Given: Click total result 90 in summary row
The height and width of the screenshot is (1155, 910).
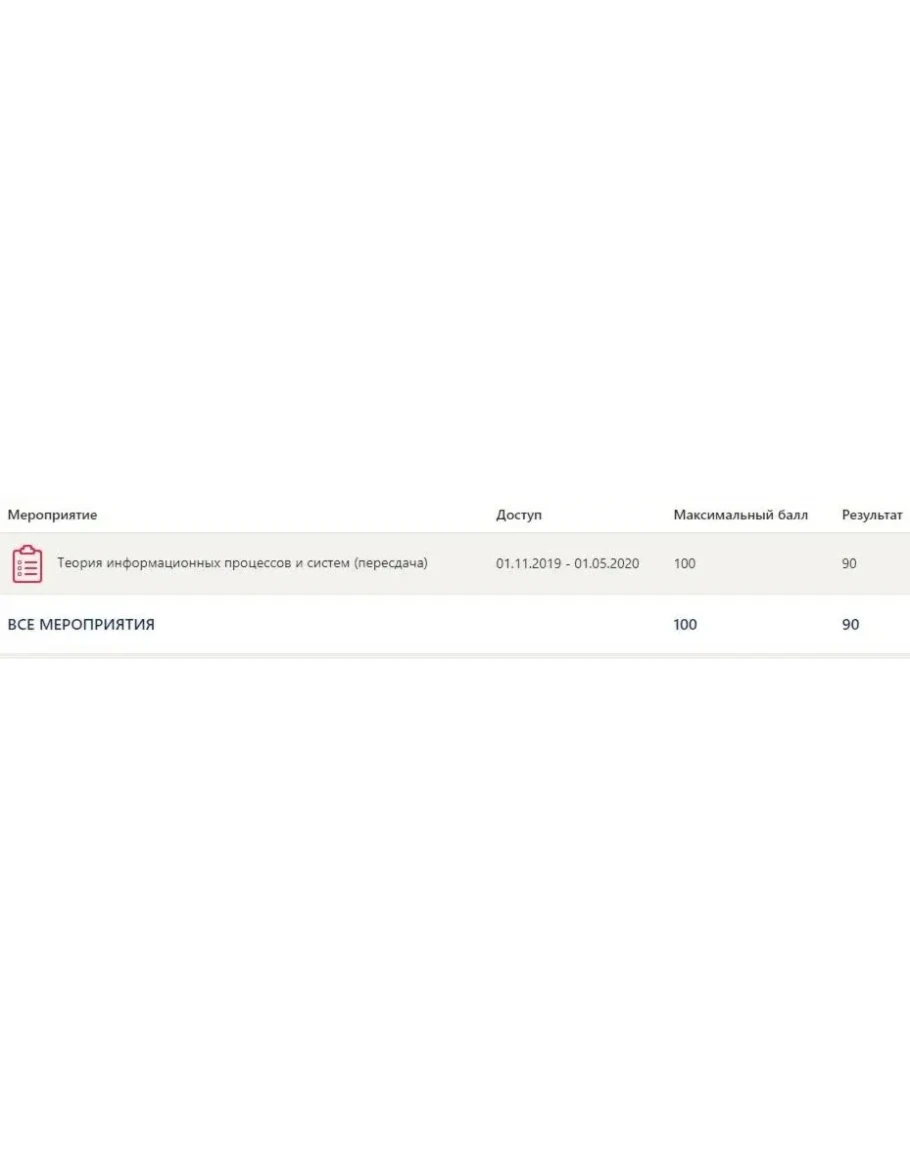Looking at the screenshot, I should pos(850,625).
